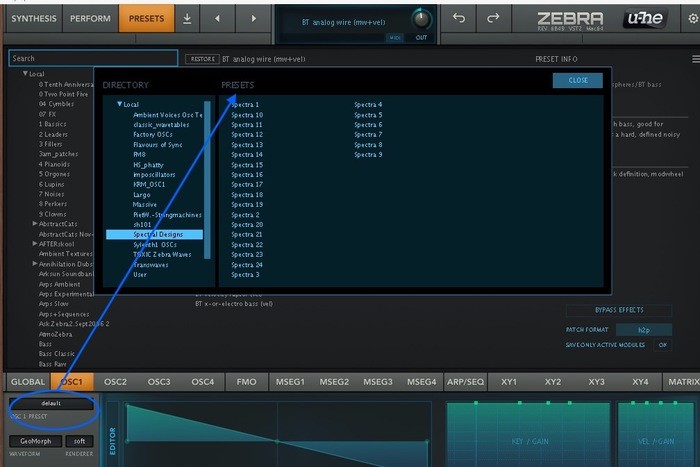Click the KEY / GAIN graph
This screenshot has height=467, width=700.
(x=529, y=435)
